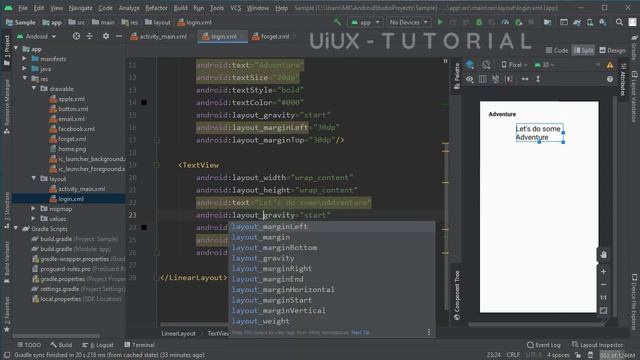Click orientation for preview icon
This screenshot has height=360, width=640.
point(486,64)
